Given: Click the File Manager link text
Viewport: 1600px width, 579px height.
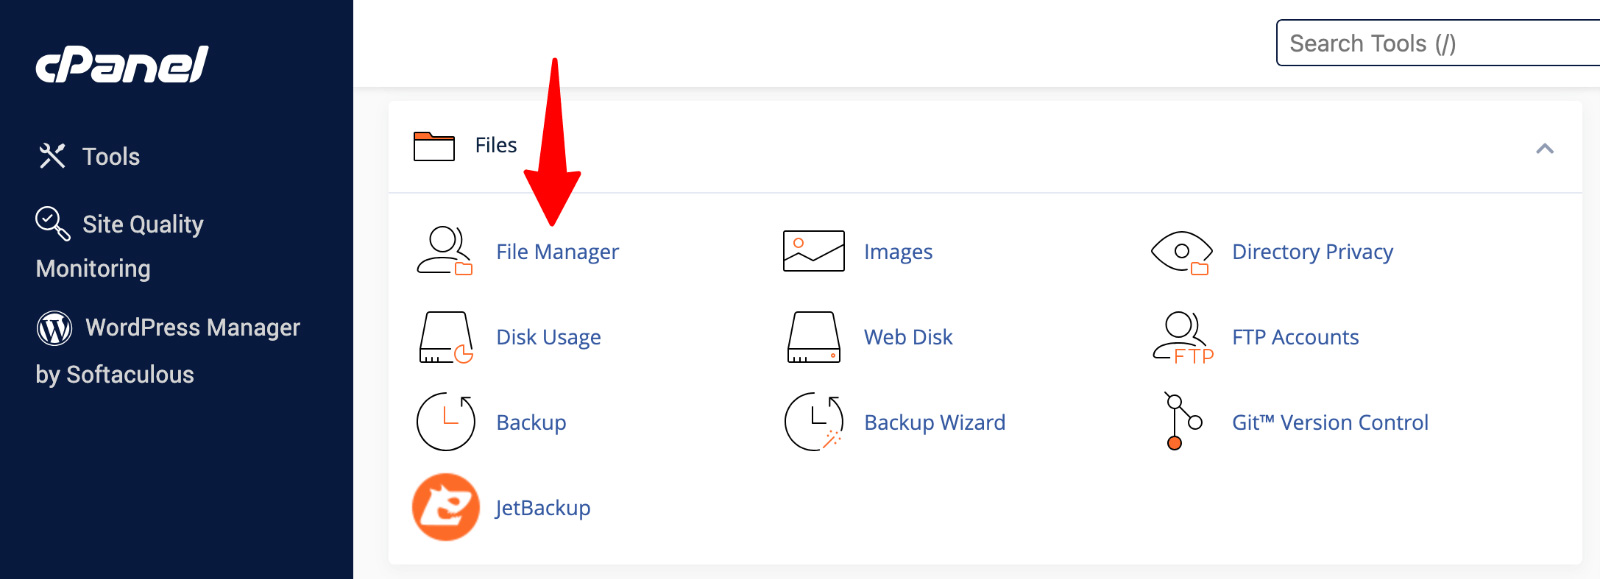Looking at the screenshot, I should point(557,252).
